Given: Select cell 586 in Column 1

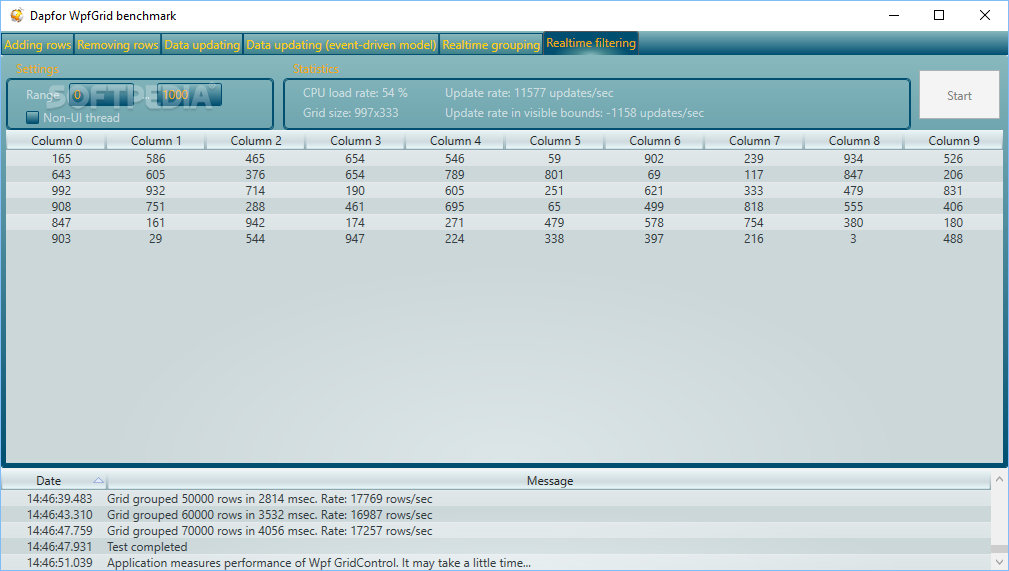Looking at the screenshot, I should (x=155, y=158).
